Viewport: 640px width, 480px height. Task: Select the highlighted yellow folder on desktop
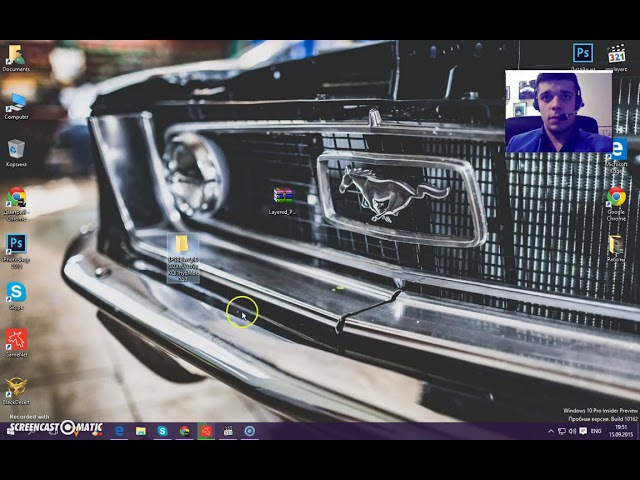(183, 258)
